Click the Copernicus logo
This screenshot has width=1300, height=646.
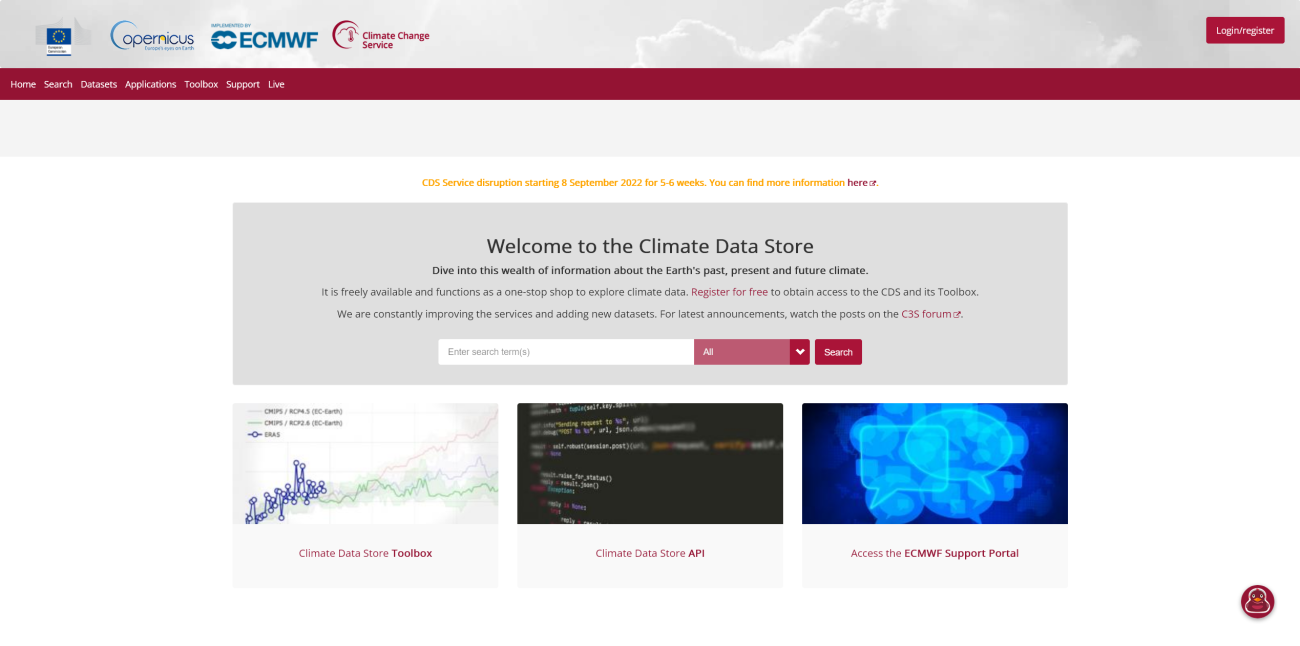151,37
